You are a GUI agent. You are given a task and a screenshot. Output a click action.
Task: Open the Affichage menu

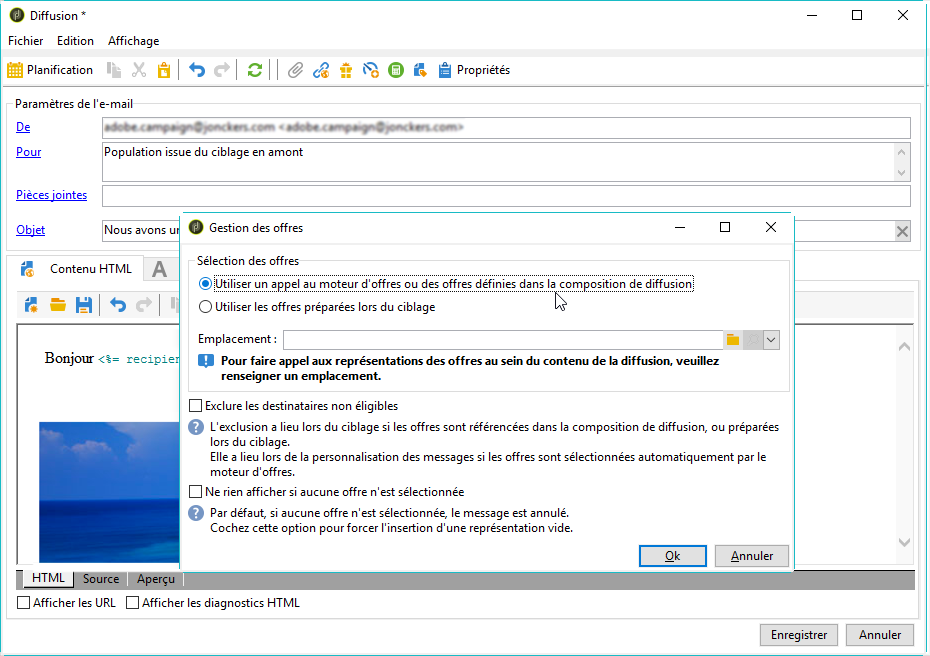pos(133,41)
